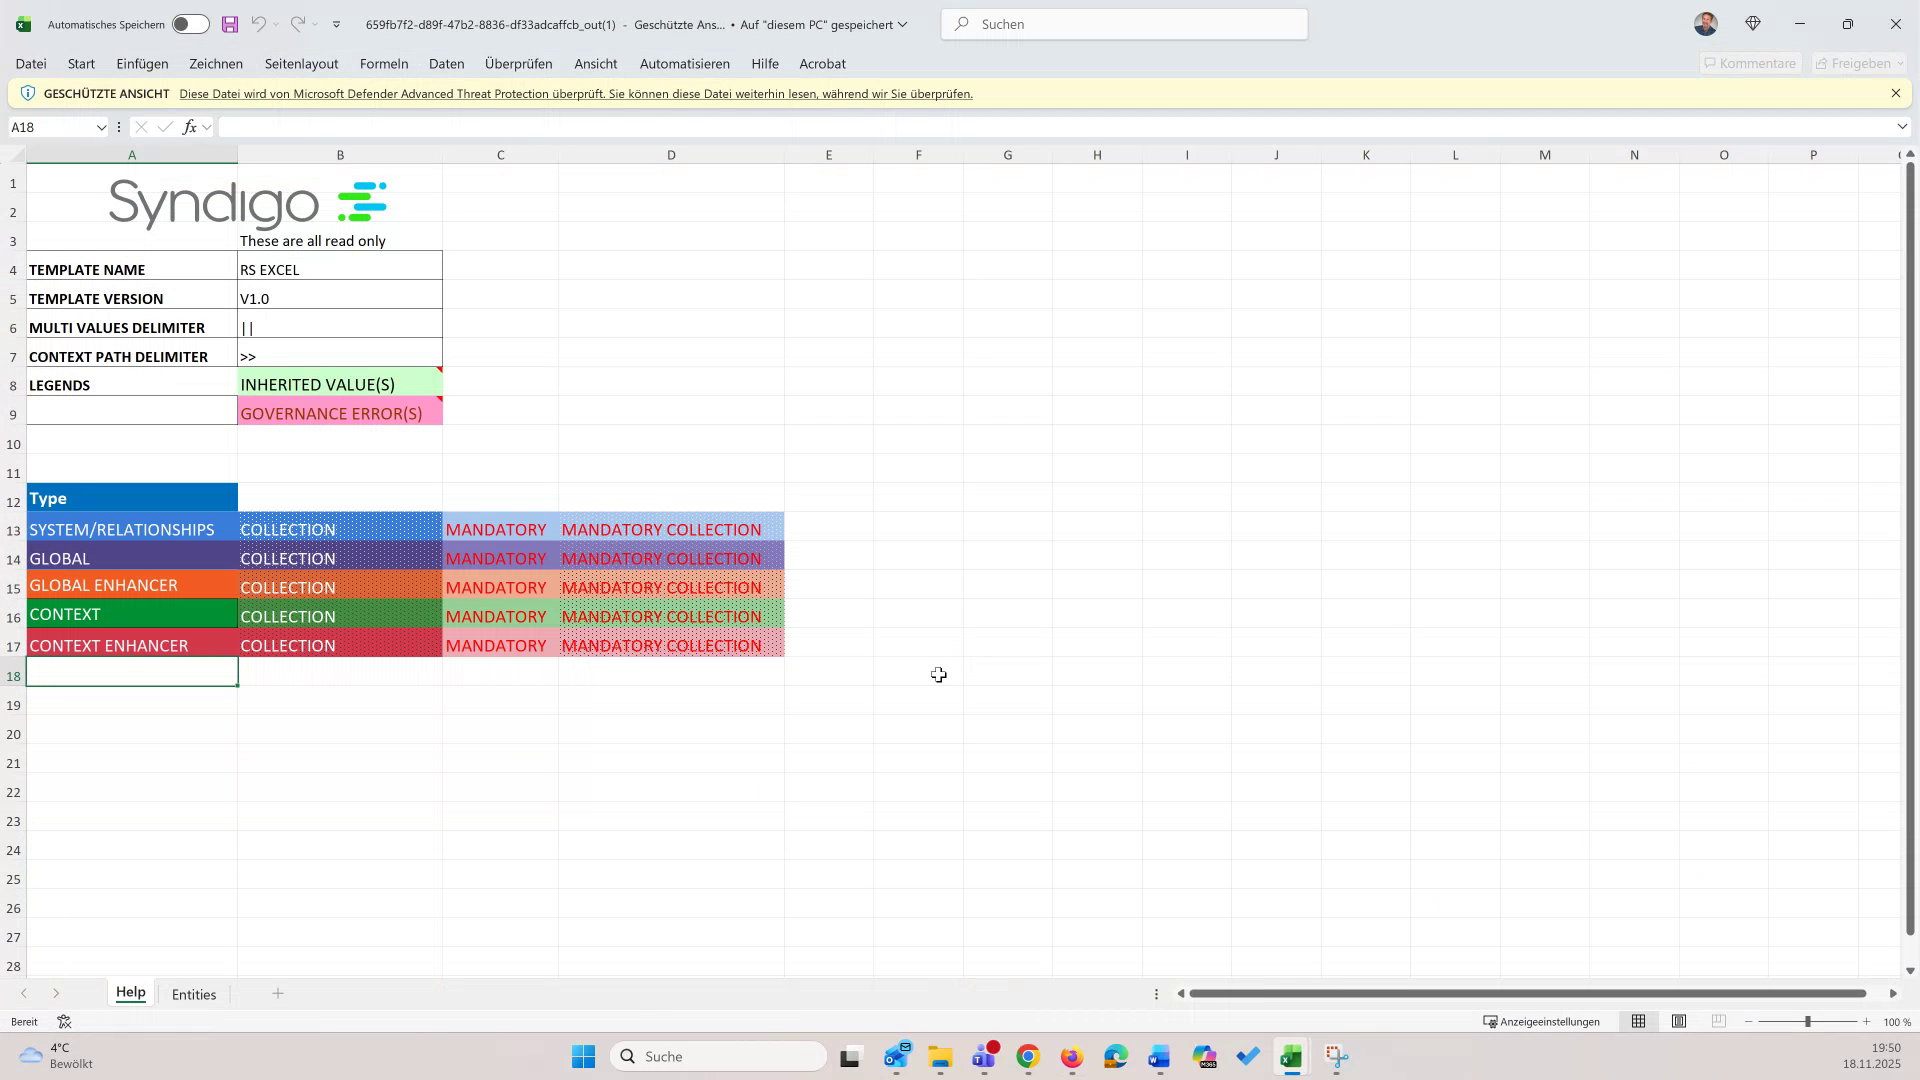Open the Name Box dropdown
1920x1080 pixels.
[101, 127]
